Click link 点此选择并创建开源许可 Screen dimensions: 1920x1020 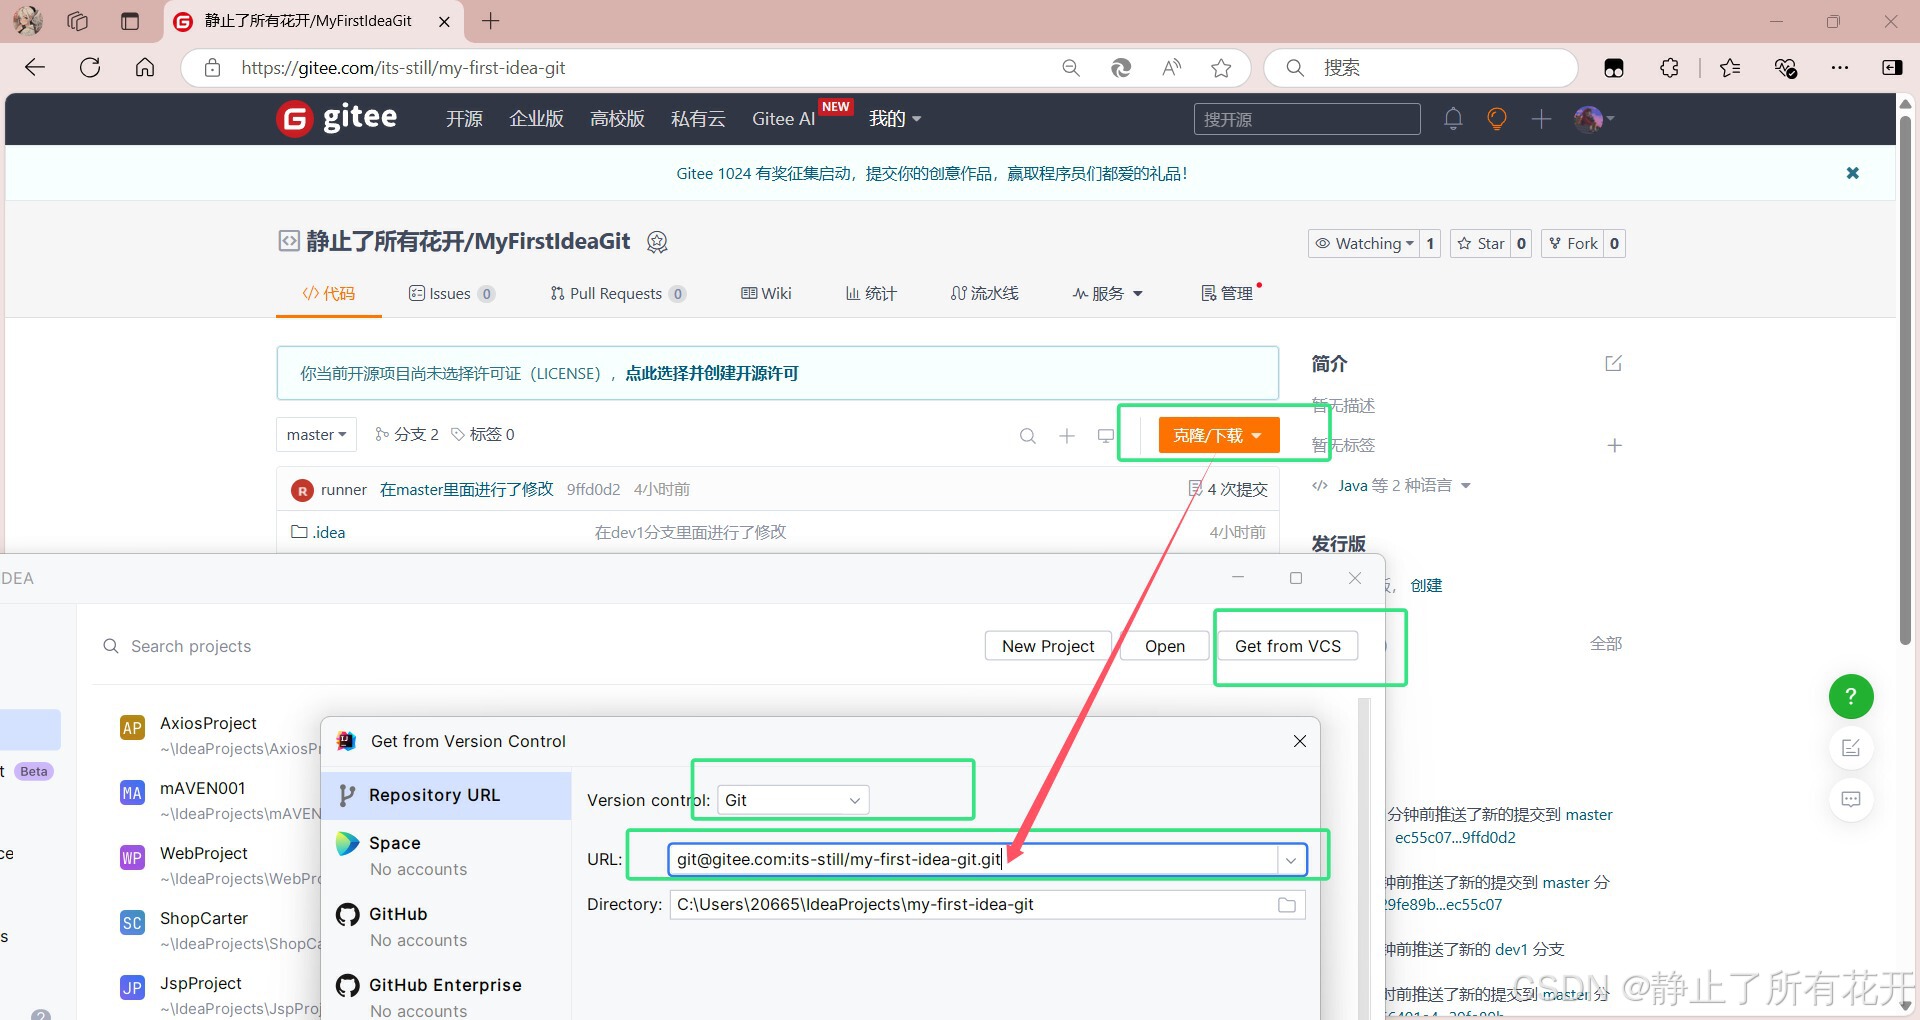[x=712, y=373]
